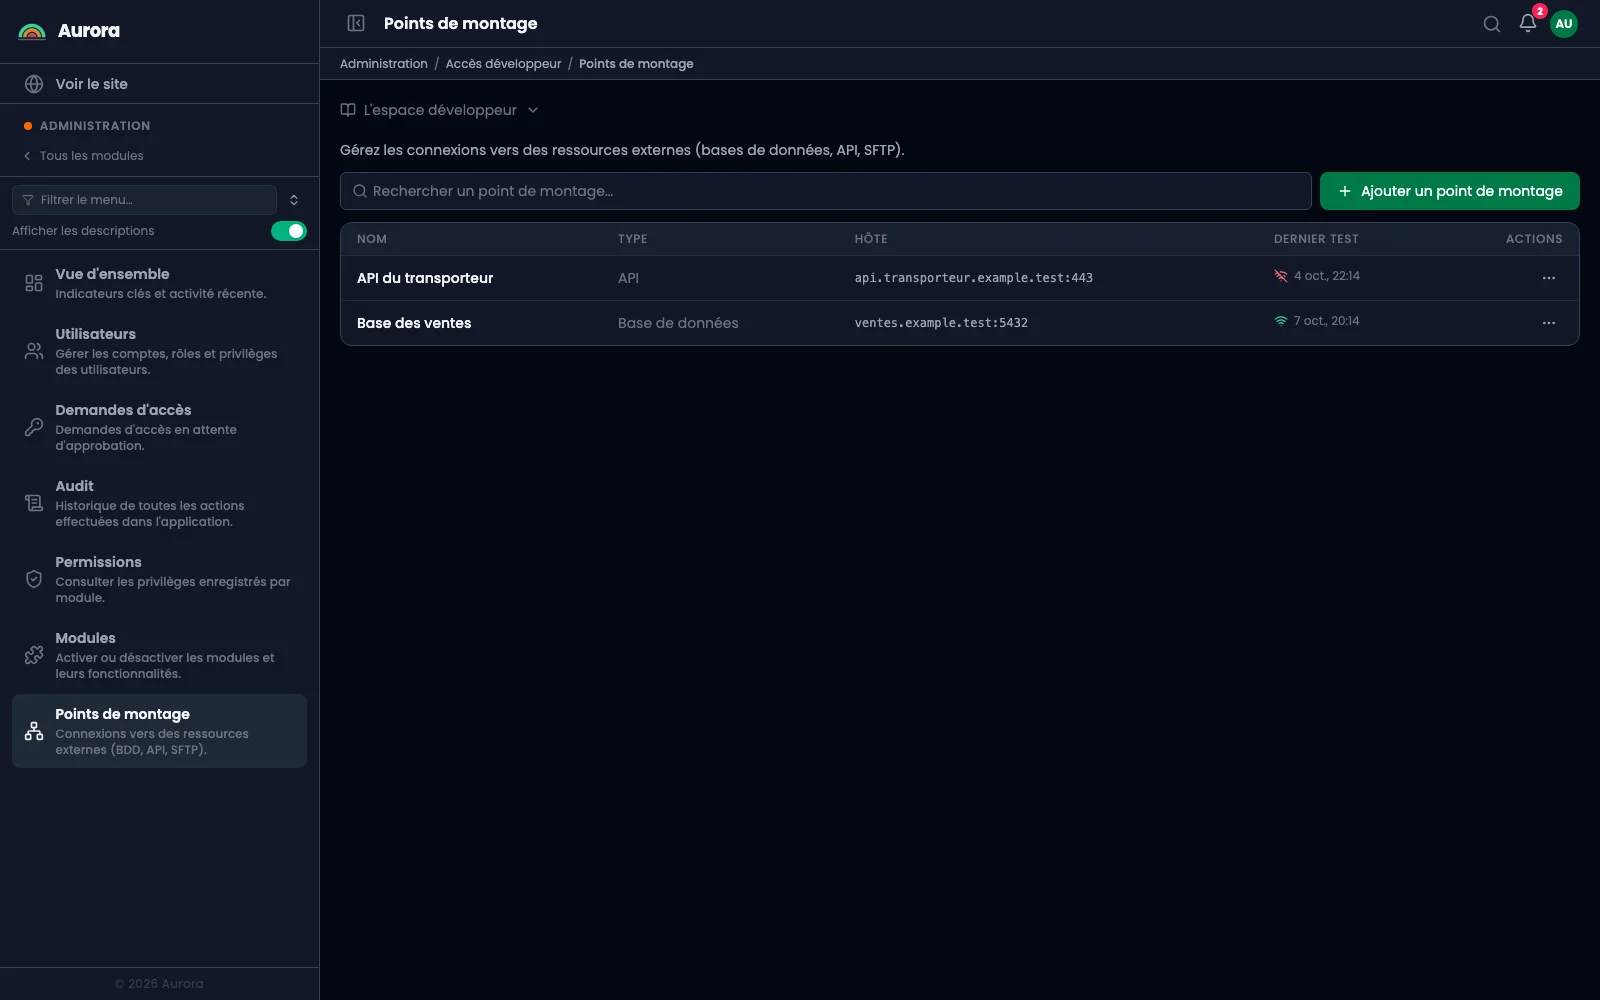Go back to Tous les modules
1600x1000 pixels.
pos(84,156)
